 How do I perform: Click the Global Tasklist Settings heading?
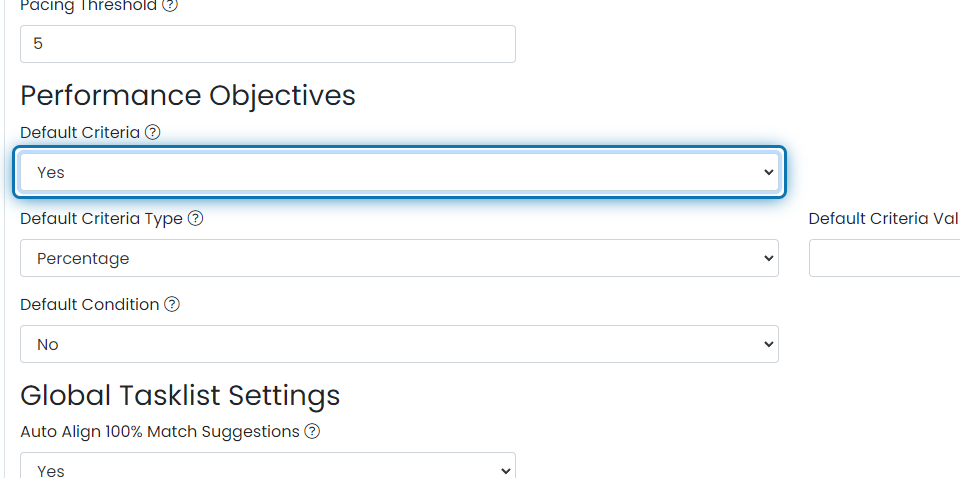(180, 395)
